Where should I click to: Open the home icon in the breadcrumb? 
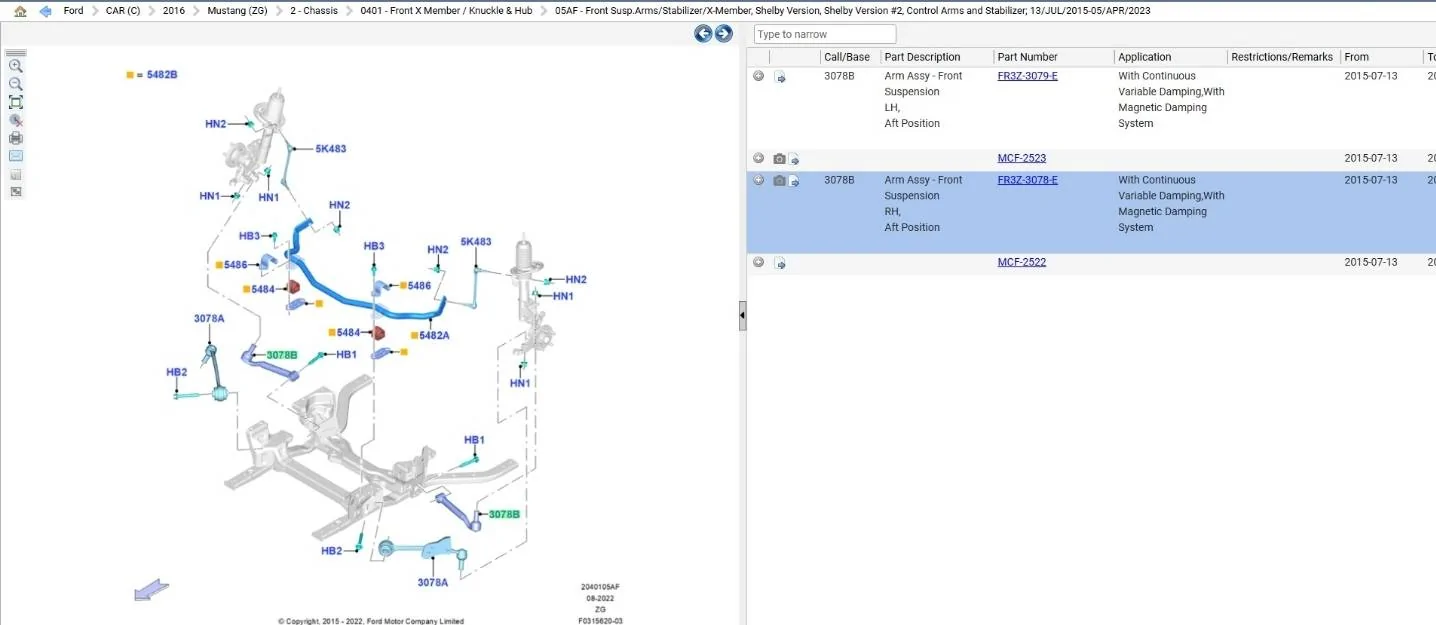20,11
